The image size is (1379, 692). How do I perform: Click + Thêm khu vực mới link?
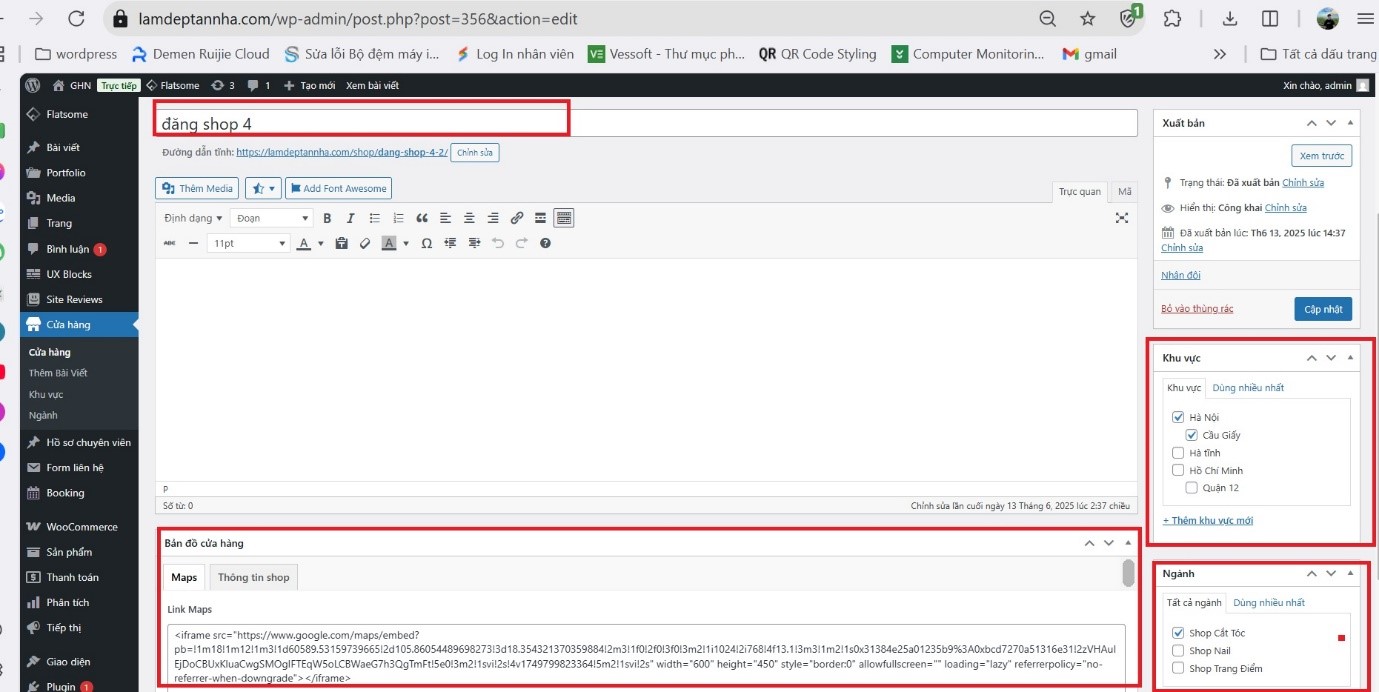1208,521
